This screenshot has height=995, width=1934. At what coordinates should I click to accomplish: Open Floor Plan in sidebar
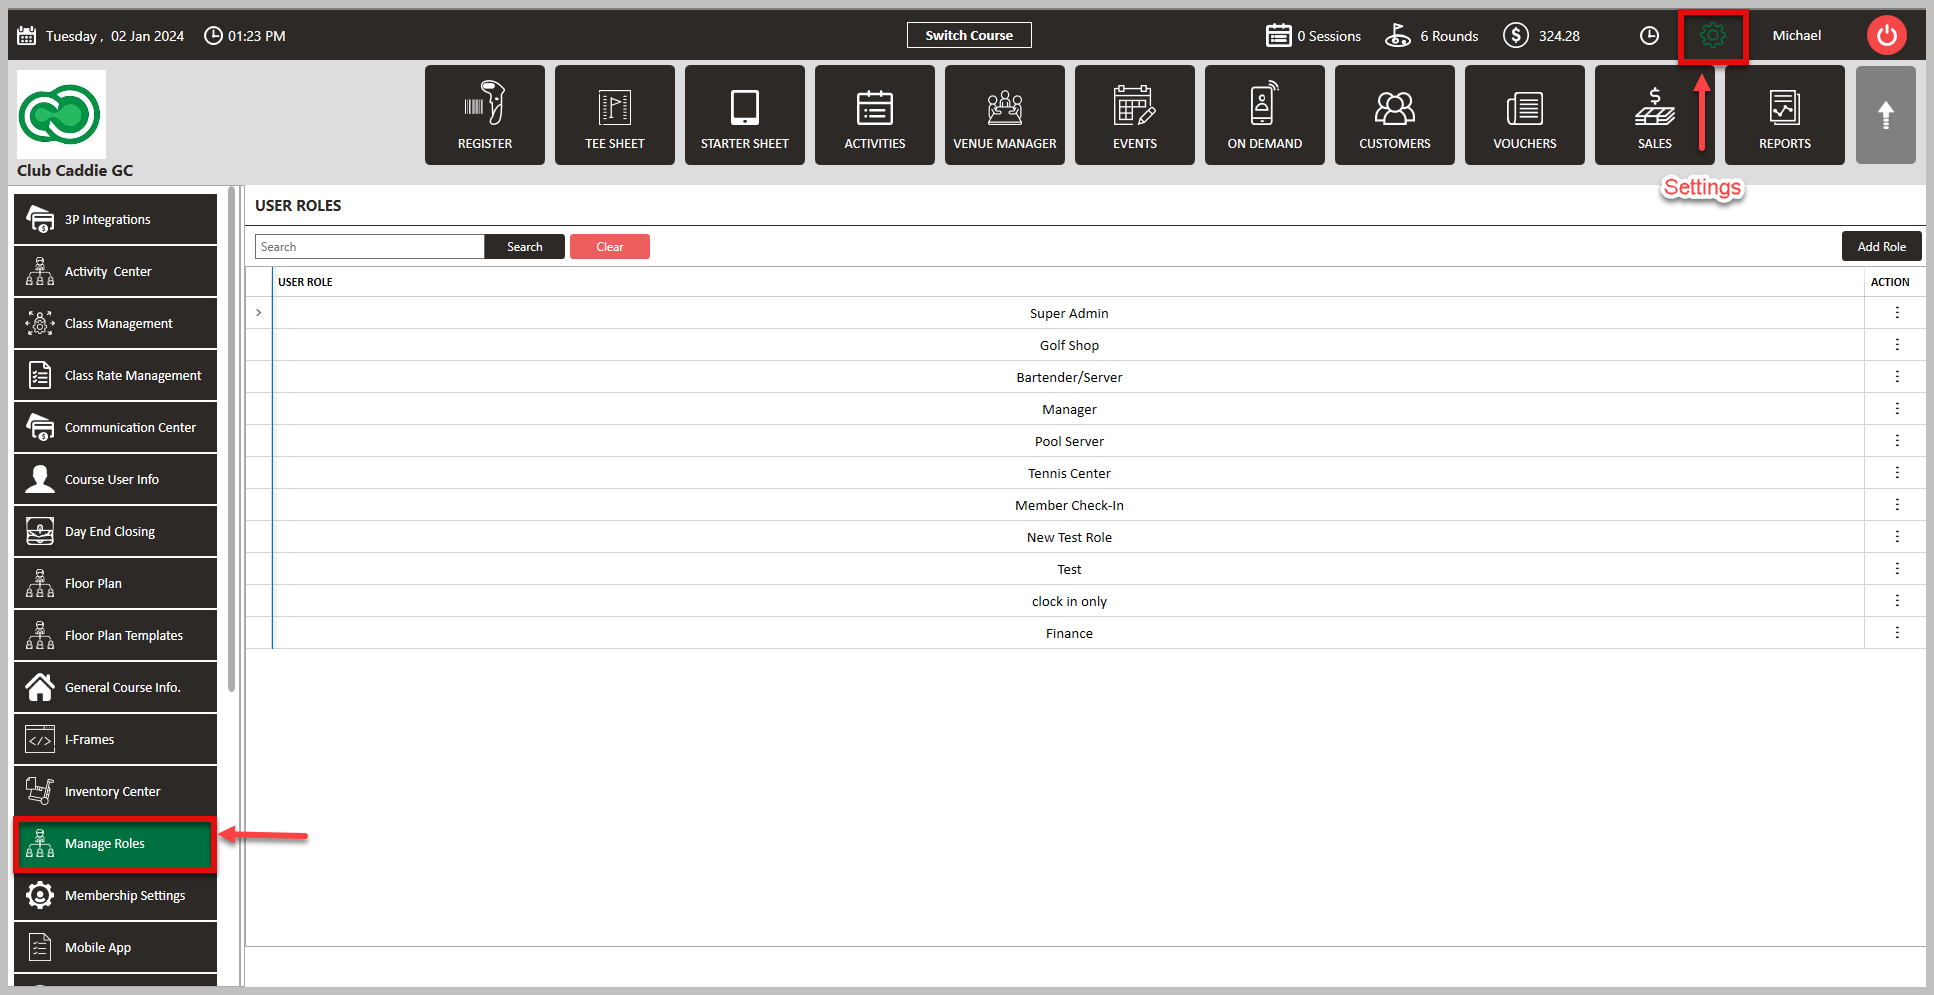pos(115,583)
